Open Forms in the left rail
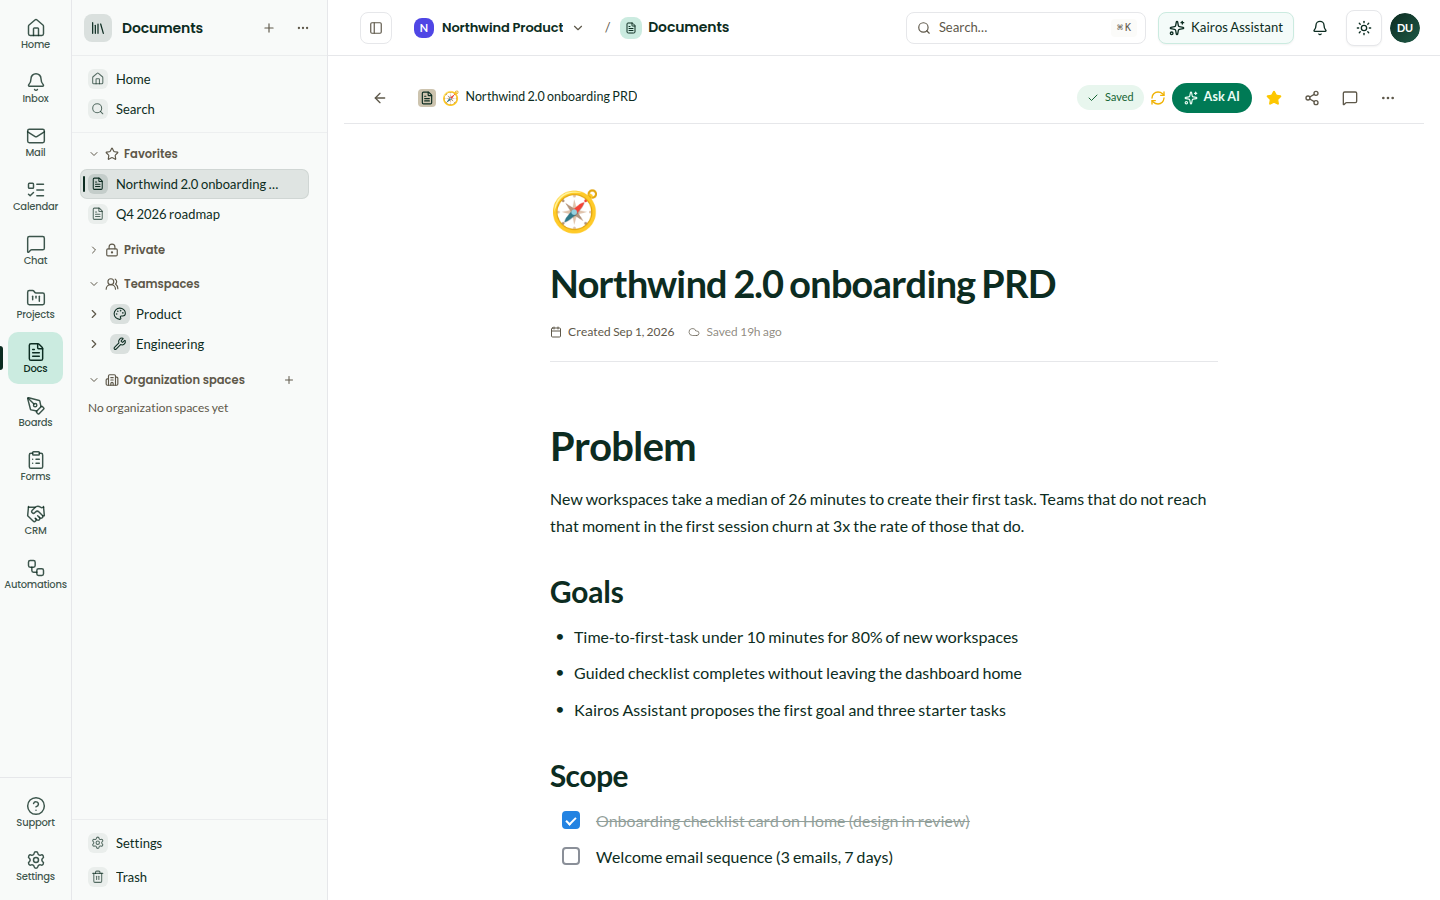Screen dimensions: 1440x900 (36, 466)
